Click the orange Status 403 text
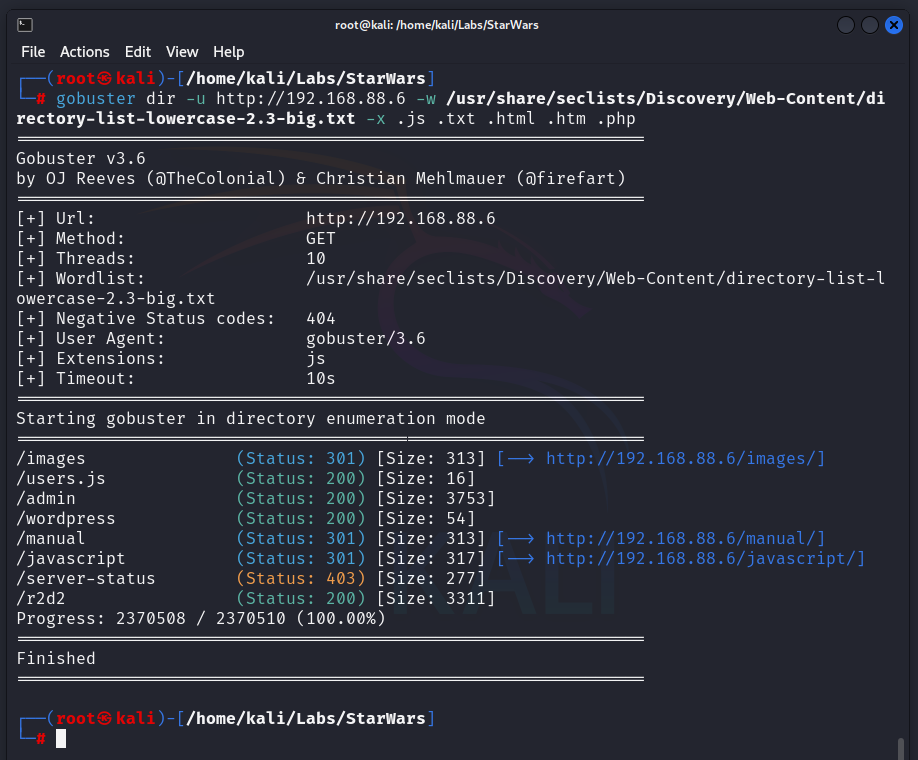 point(301,578)
